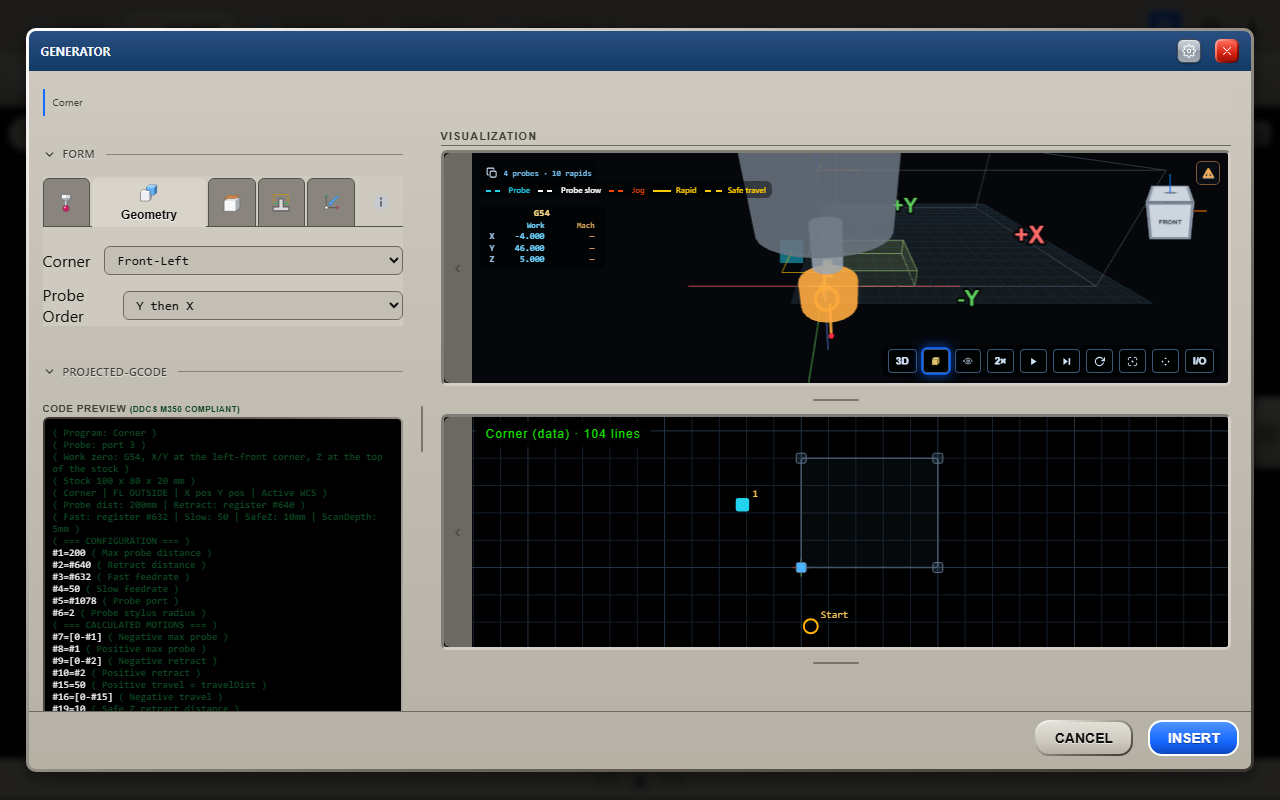Click the "Safe travel" legend entry

(x=738, y=190)
